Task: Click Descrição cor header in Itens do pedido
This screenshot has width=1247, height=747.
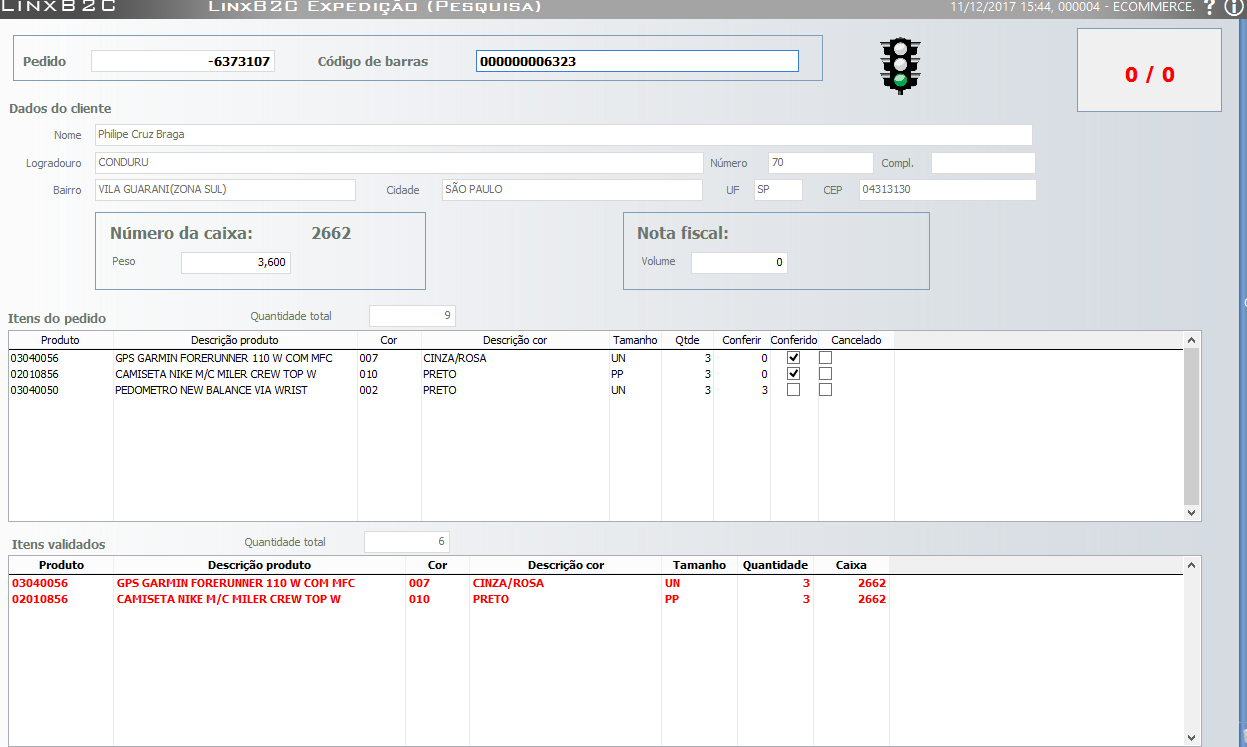Action: (515, 340)
